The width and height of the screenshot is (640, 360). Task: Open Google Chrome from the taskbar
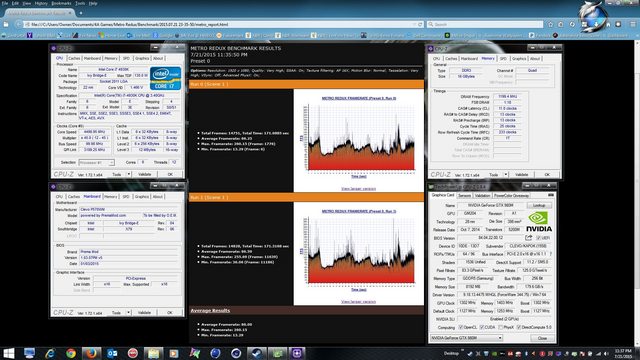tap(71, 353)
